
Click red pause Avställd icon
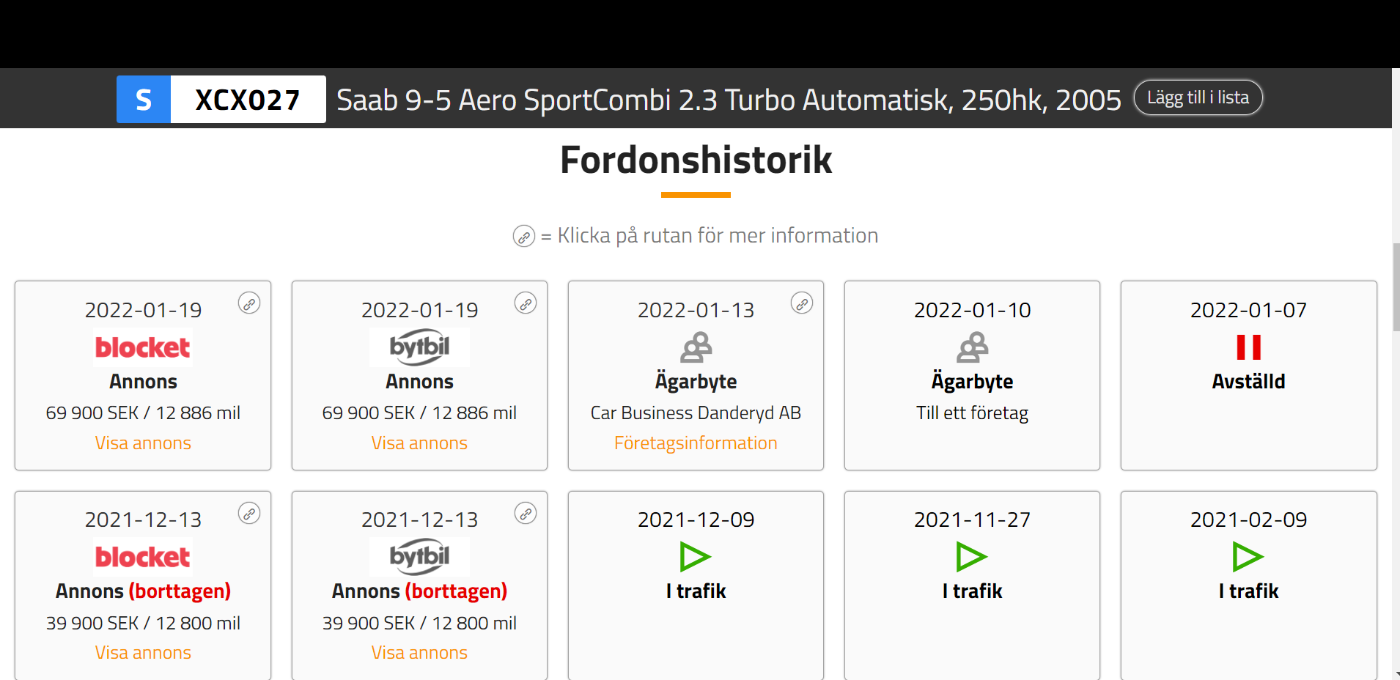(1248, 347)
